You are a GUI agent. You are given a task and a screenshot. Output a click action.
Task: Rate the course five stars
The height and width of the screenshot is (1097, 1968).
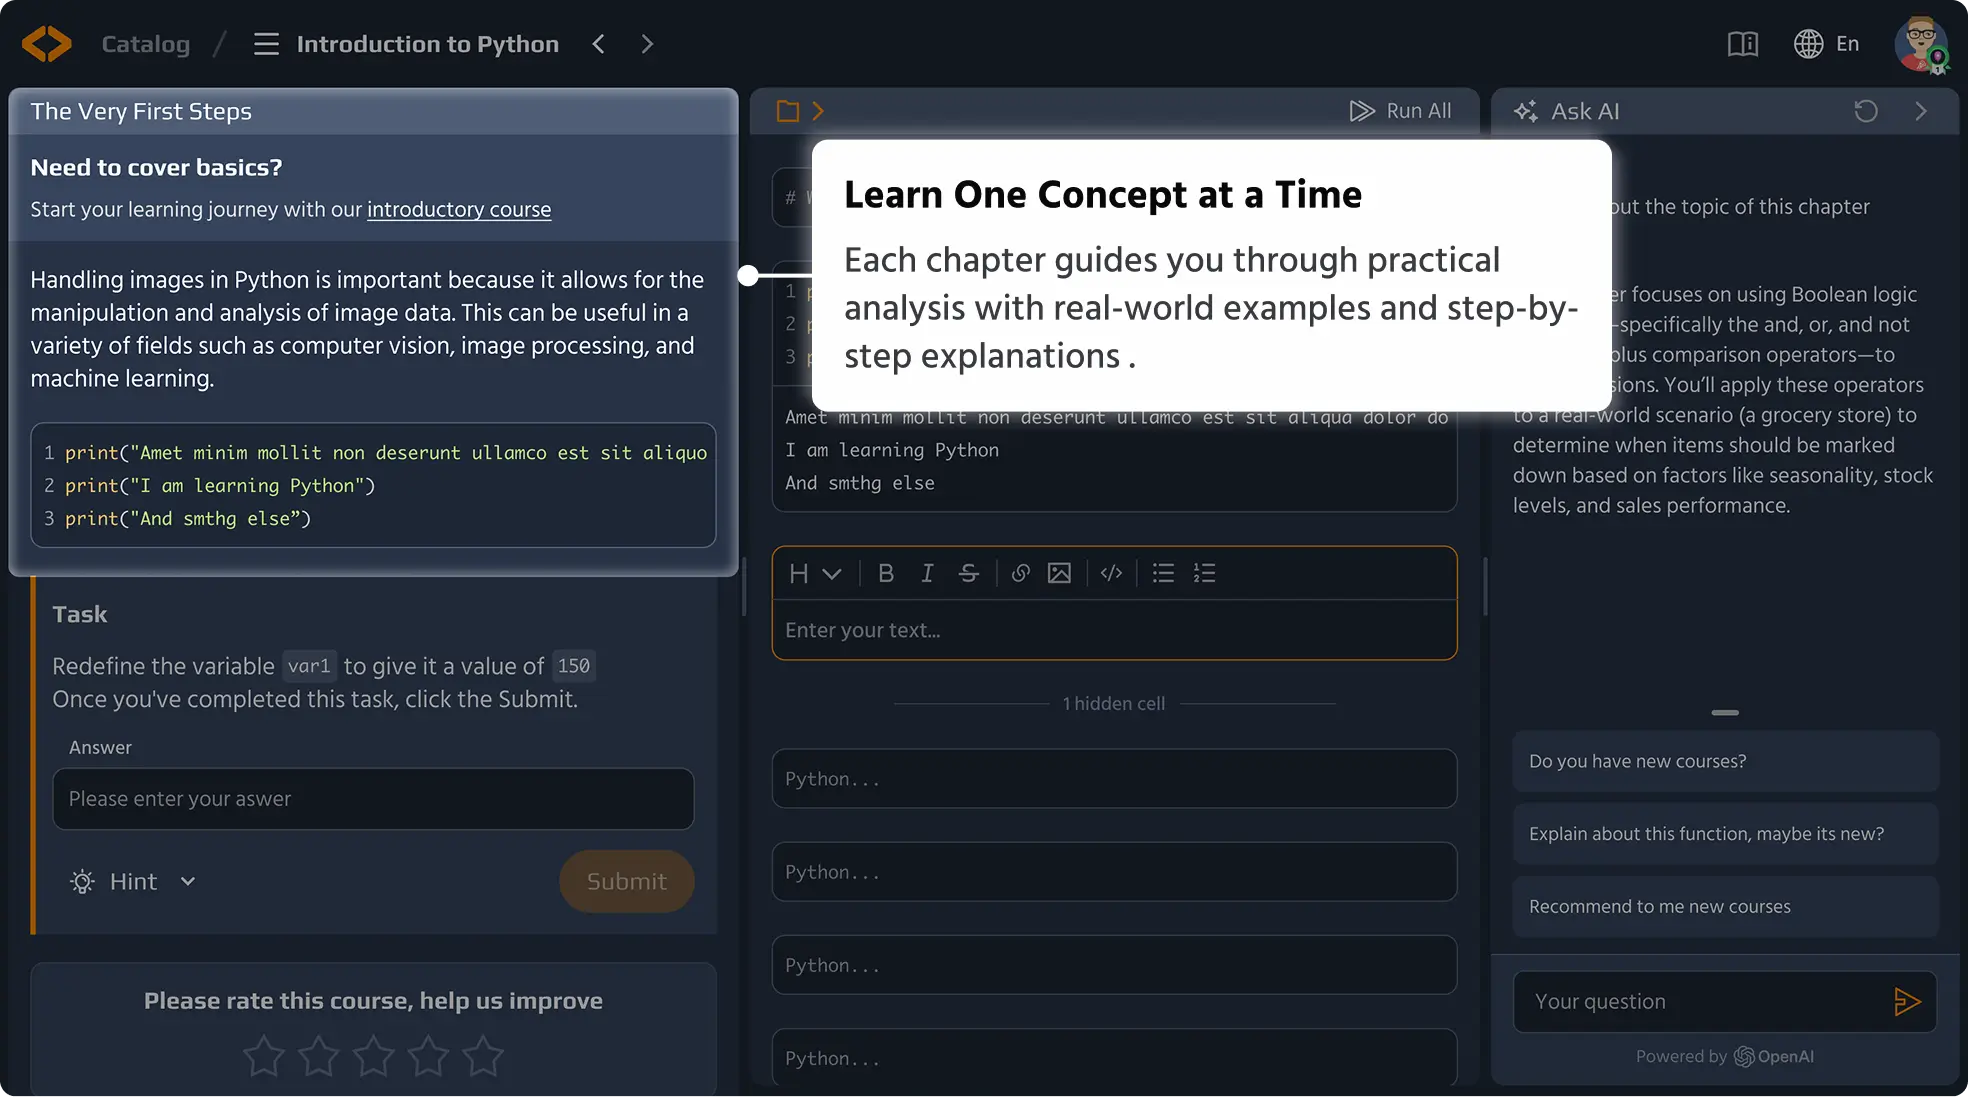[483, 1056]
